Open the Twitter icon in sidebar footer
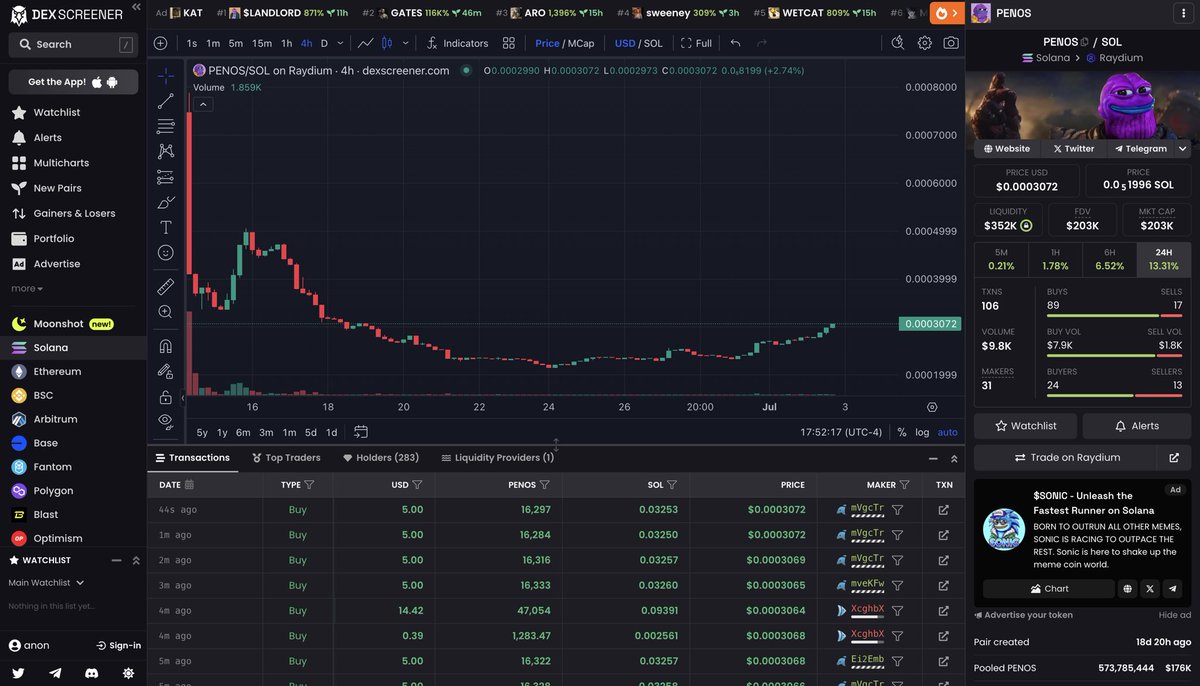This screenshot has height=686, width=1200. click(x=18, y=674)
